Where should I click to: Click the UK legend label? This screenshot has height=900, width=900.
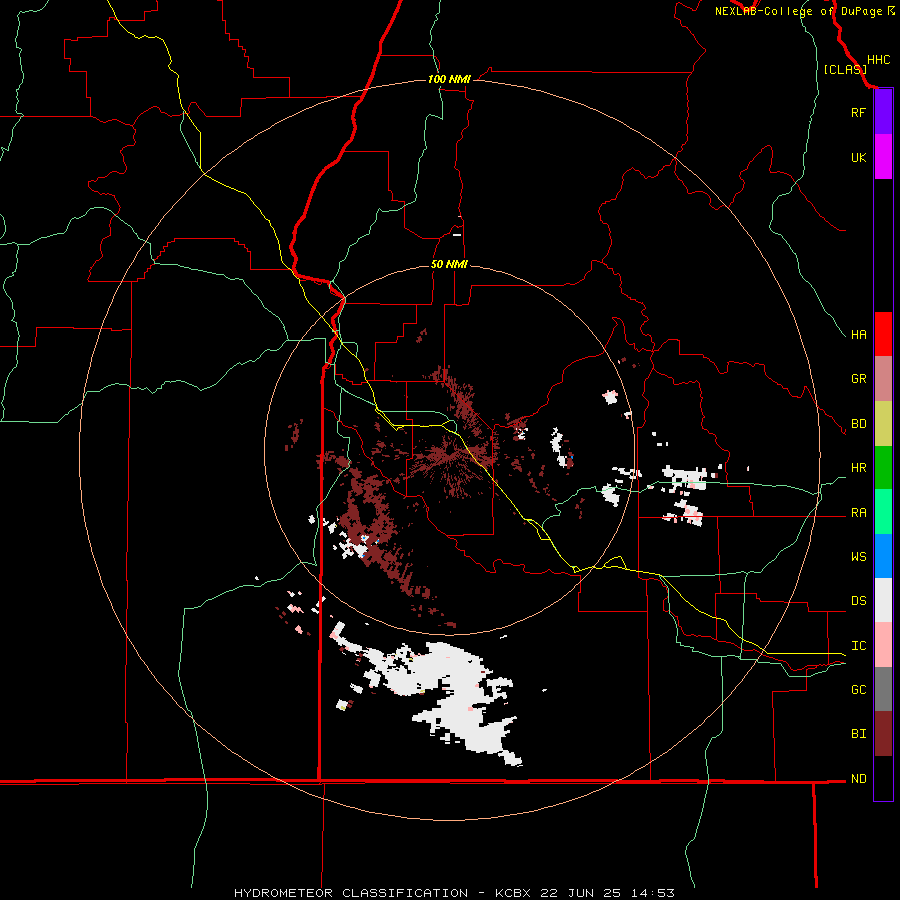point(858,157)
